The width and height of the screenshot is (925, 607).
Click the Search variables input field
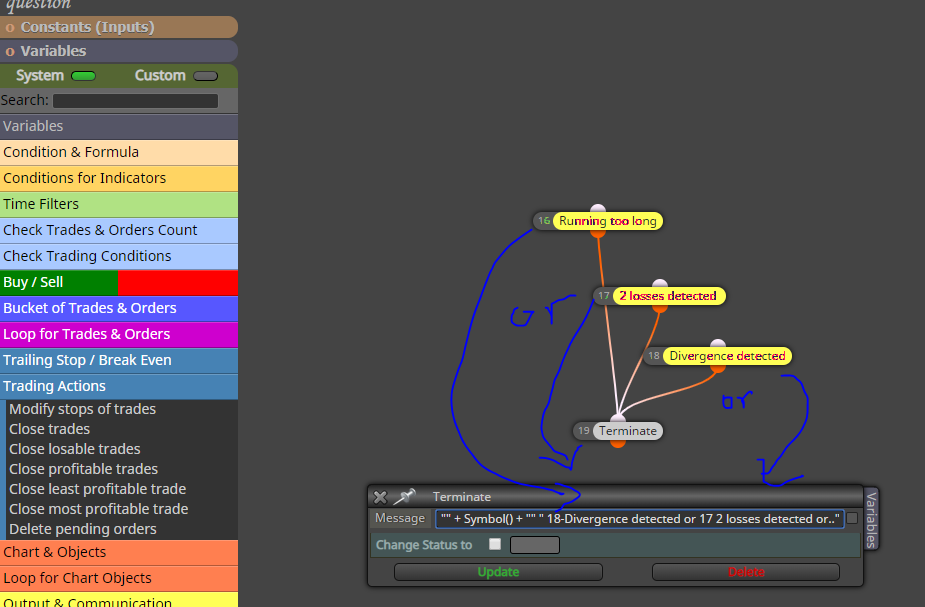click(136, 101)
